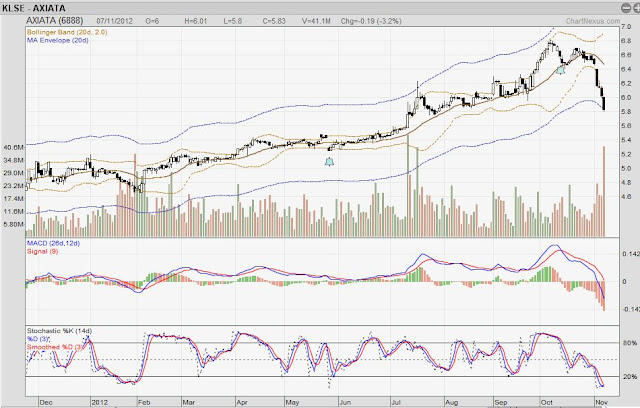The height and width of the screenshot is (408, 640).
Task: Click the last candlestick near 5.8 in November
Action: point(604,104)
